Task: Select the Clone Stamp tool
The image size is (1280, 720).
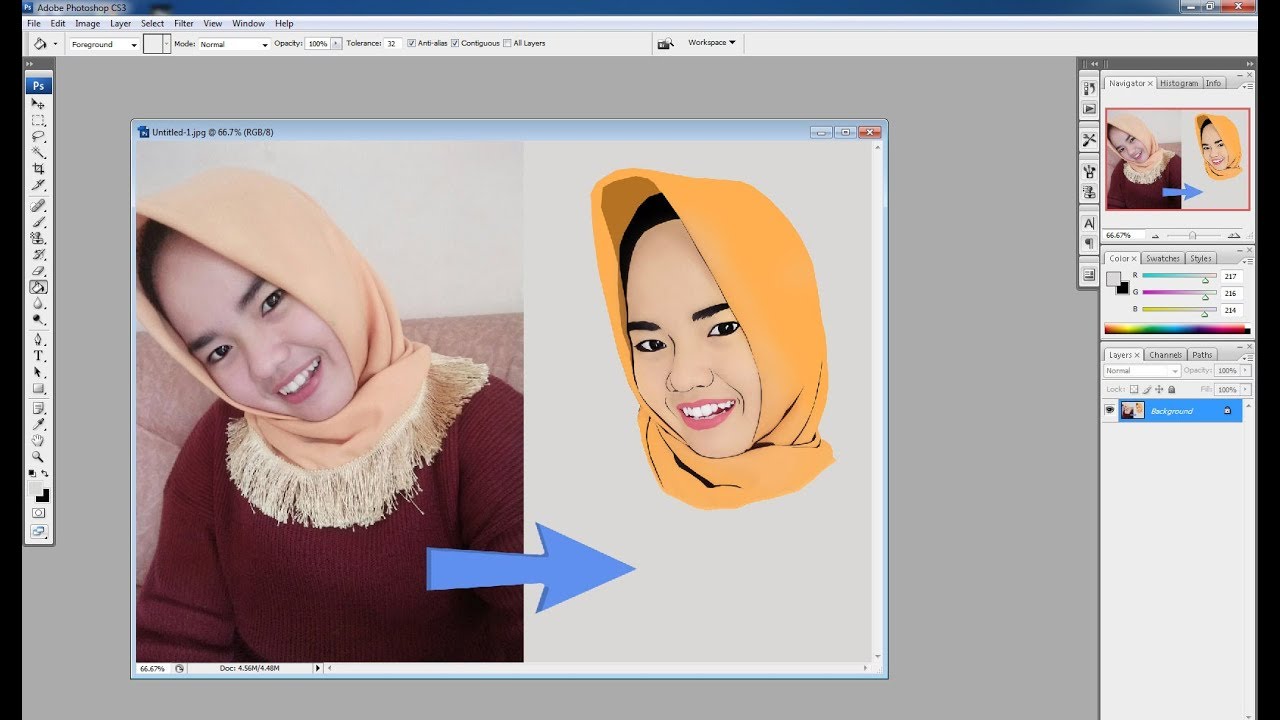Action: tap(38, 238)
